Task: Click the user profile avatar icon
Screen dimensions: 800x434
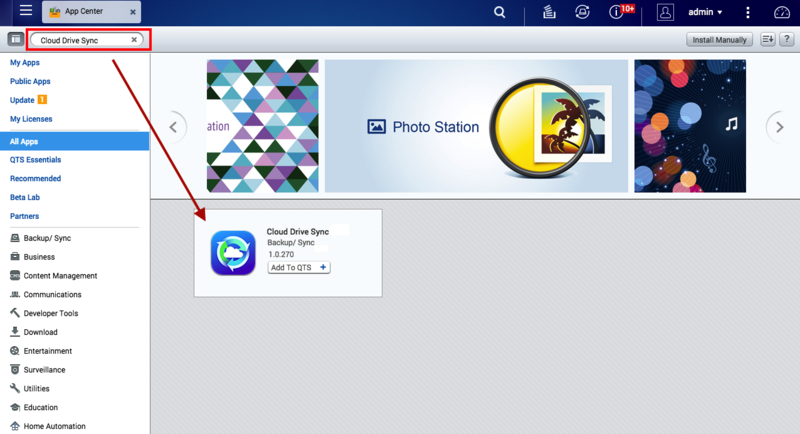Action: [x=665, y=12]
